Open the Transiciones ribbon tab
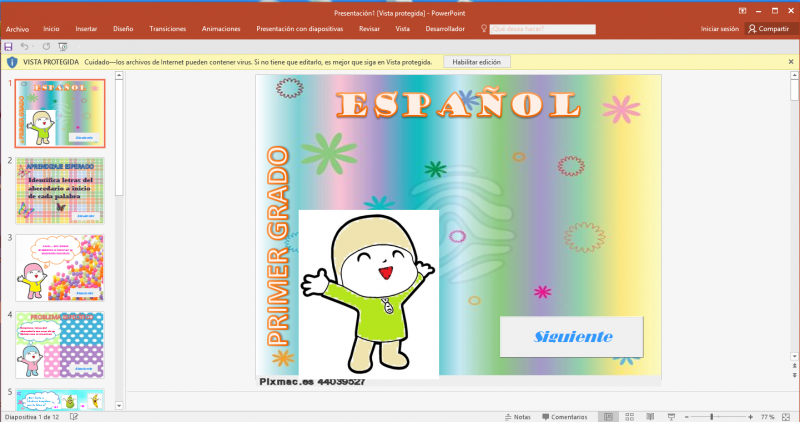This screenshot has height=422, width=800. point(167,29)
